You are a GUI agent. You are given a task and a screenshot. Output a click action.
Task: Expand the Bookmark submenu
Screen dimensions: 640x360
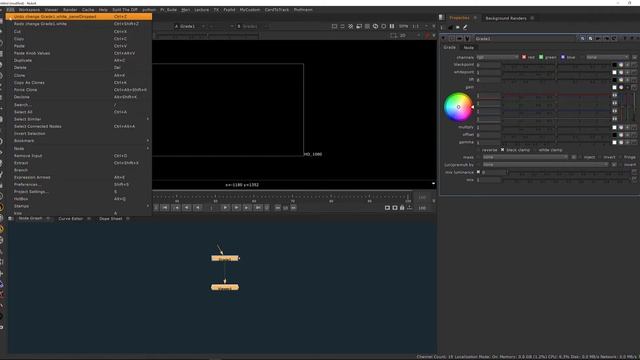pos(78,141)
